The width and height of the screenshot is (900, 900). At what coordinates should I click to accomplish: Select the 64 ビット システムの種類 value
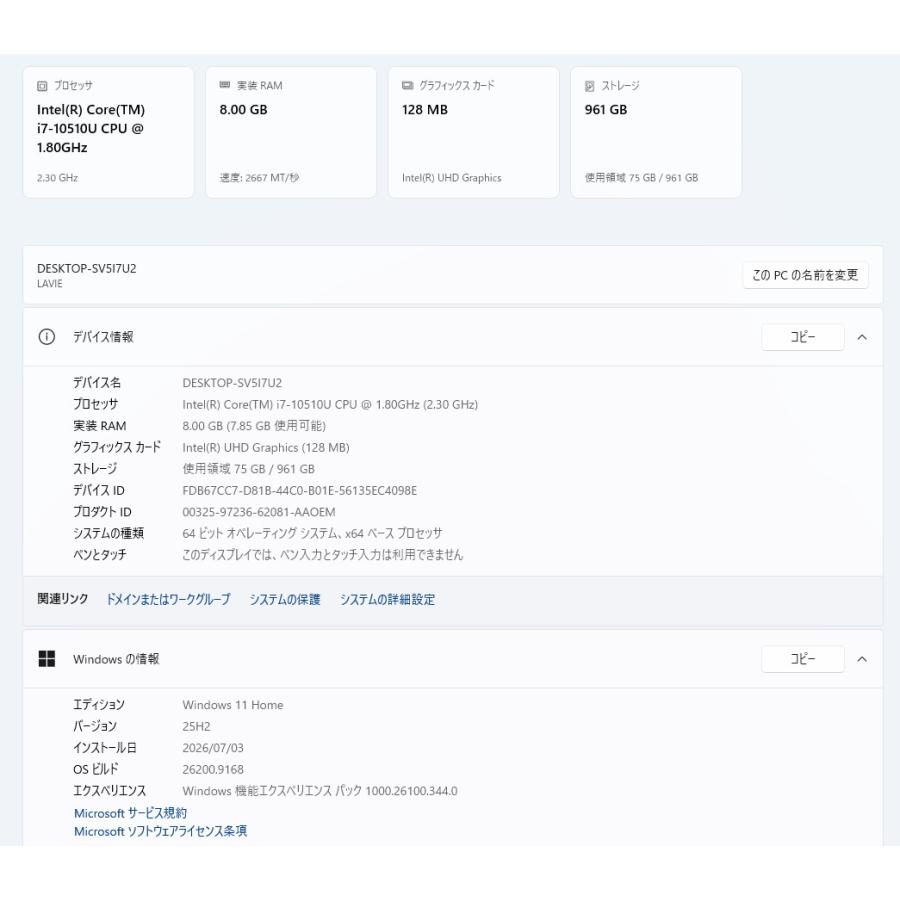pos(312,534)
